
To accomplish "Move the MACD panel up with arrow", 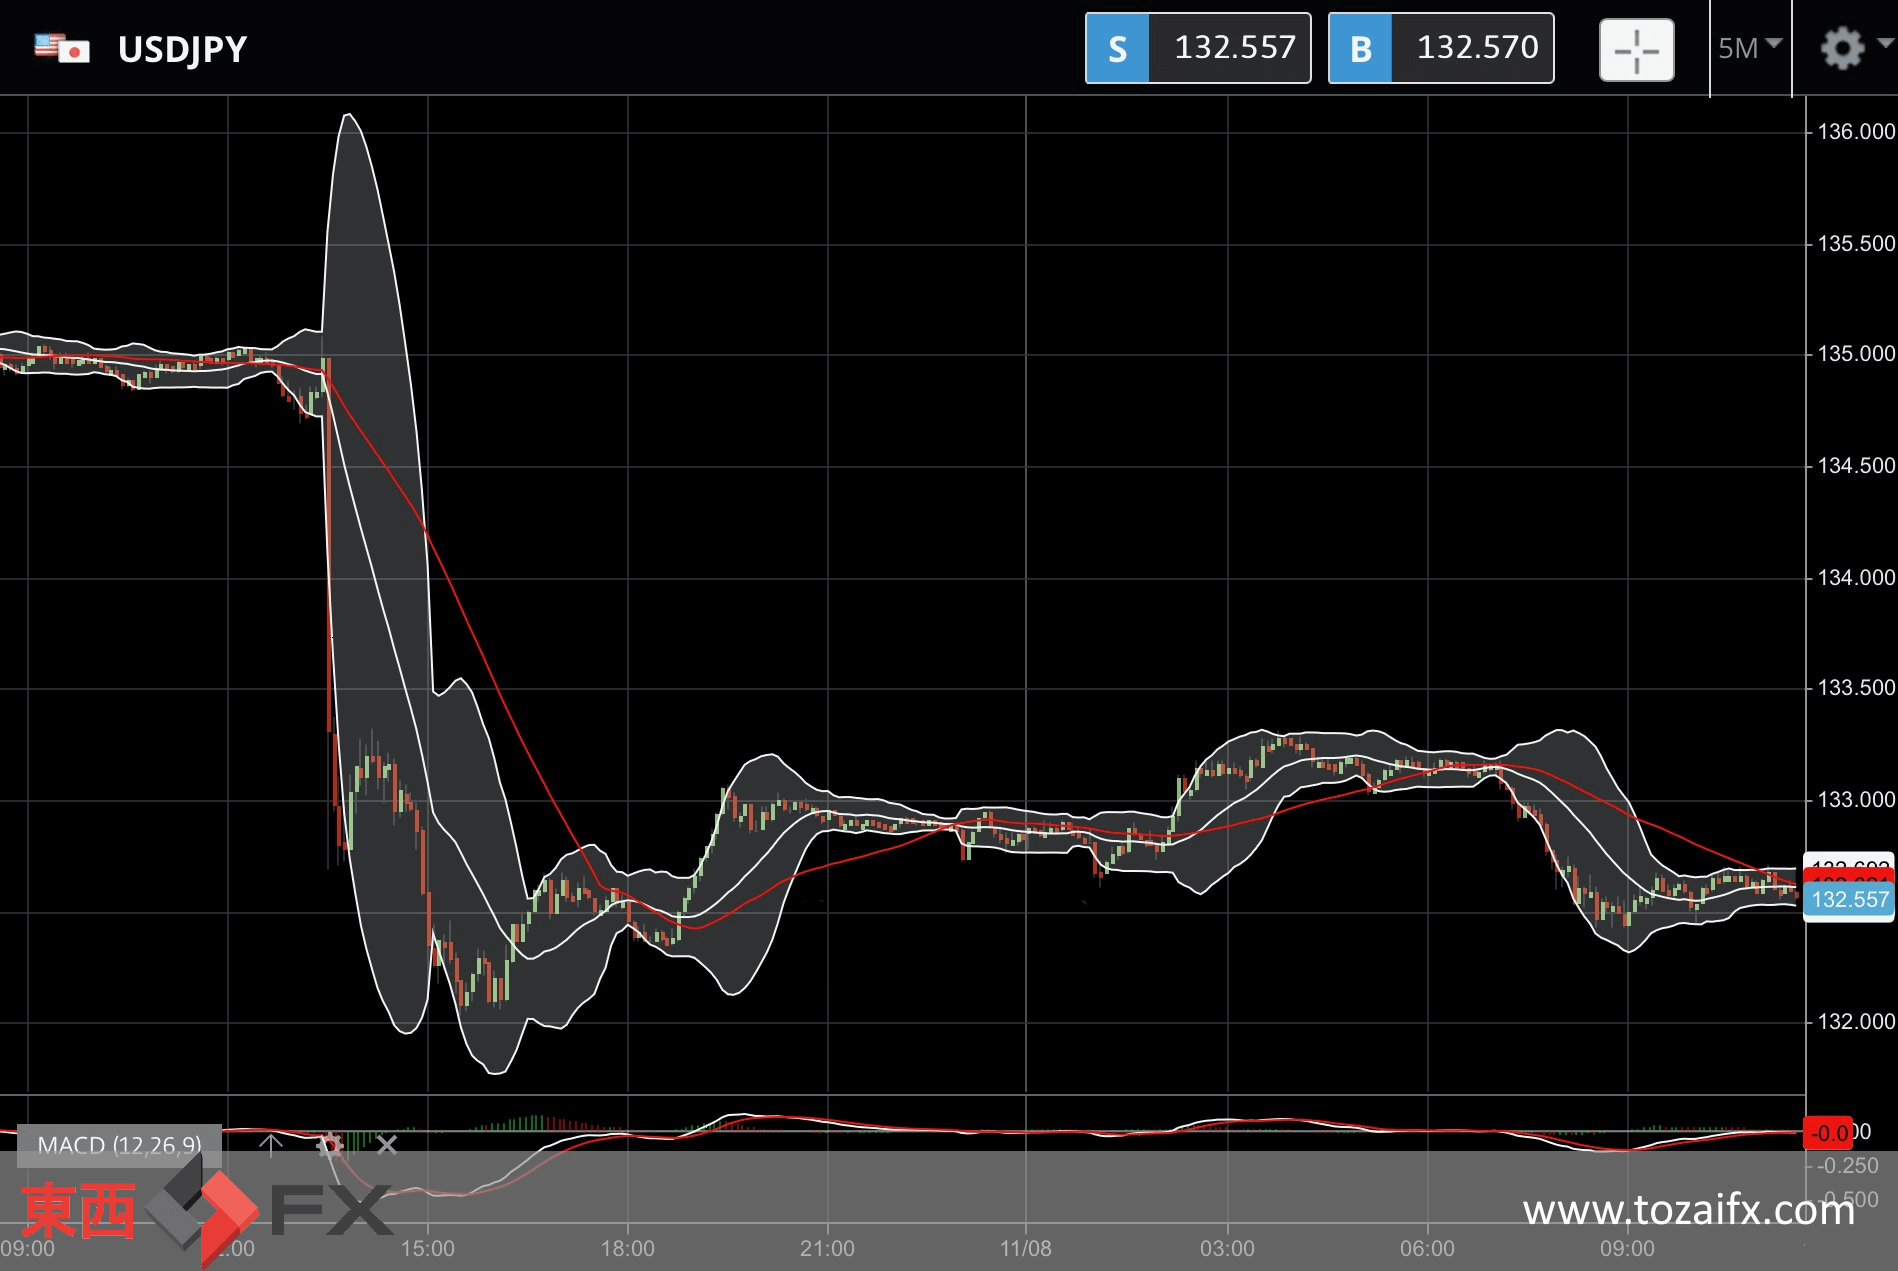I will point(270,1144).
